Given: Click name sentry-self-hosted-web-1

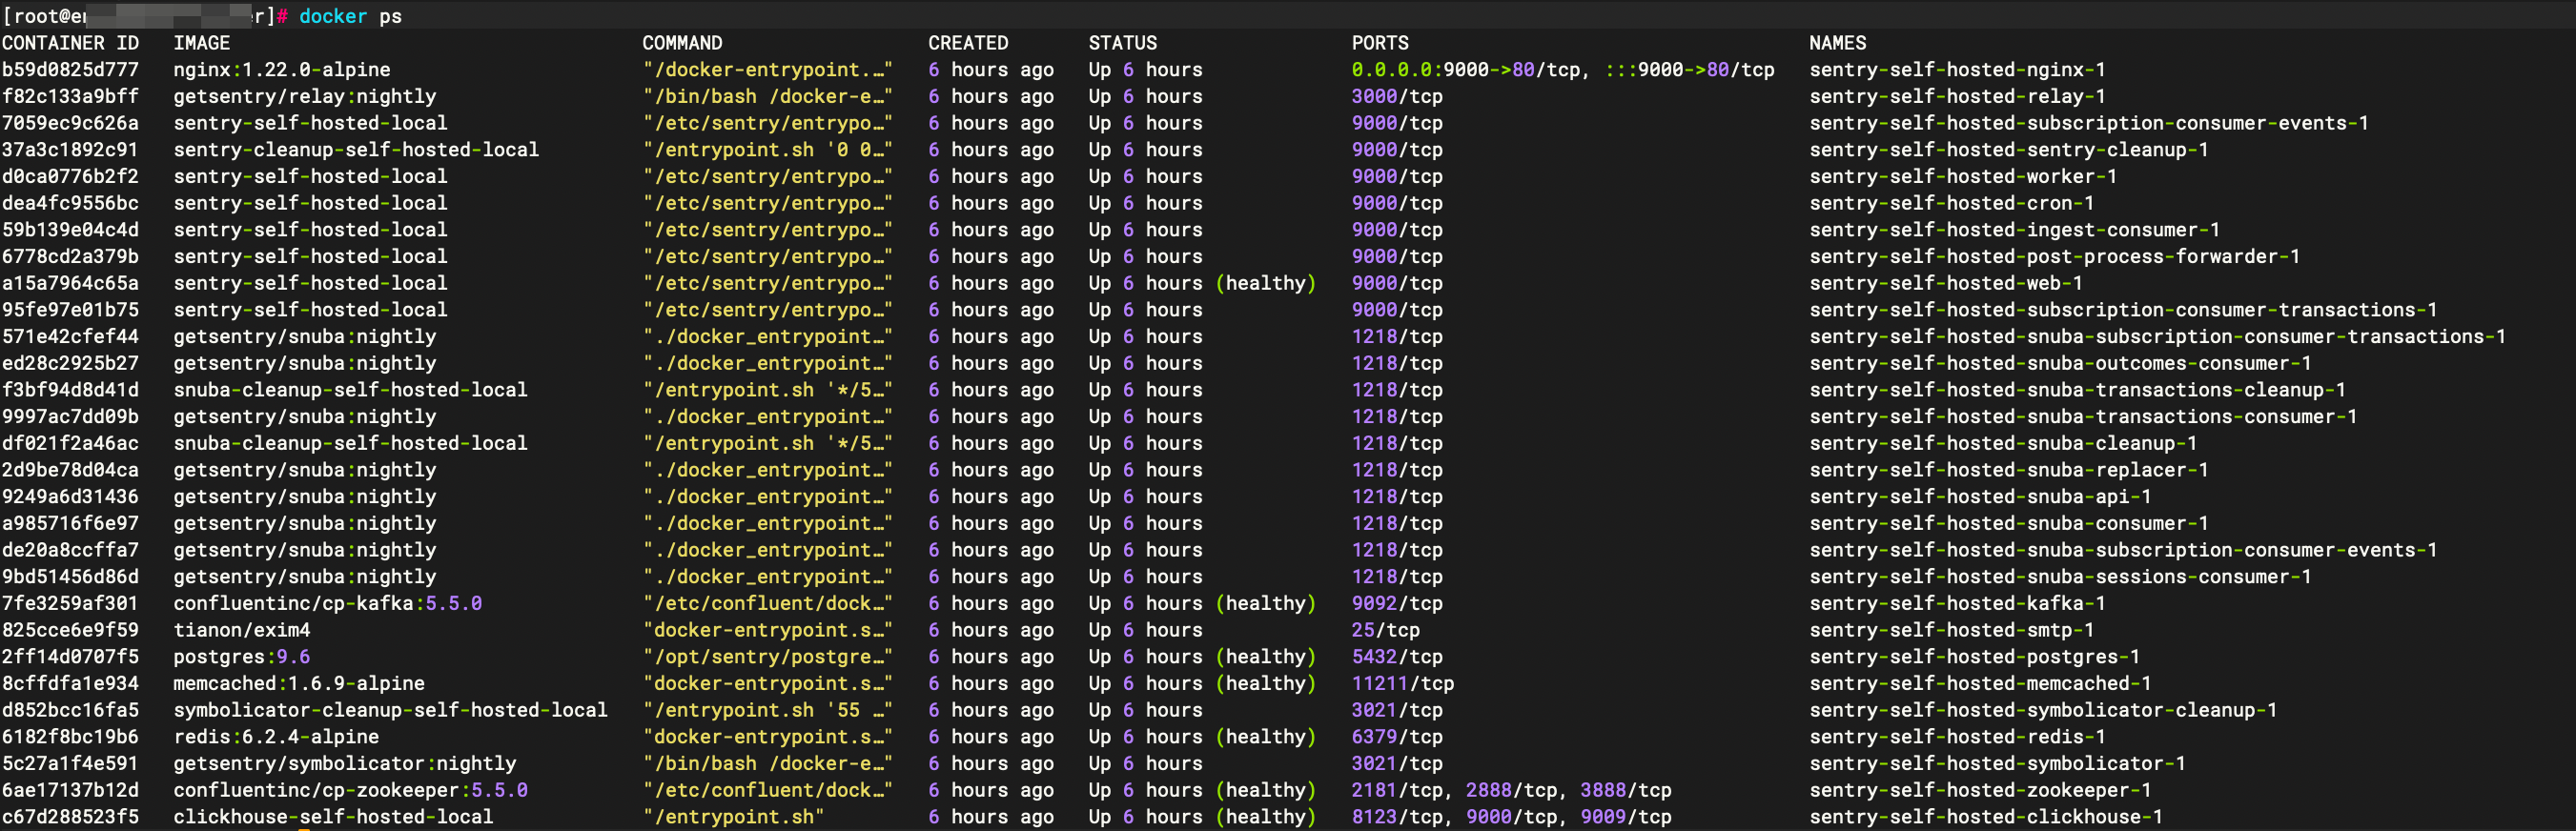Looking at the screenshot, I should (1945, 283).
